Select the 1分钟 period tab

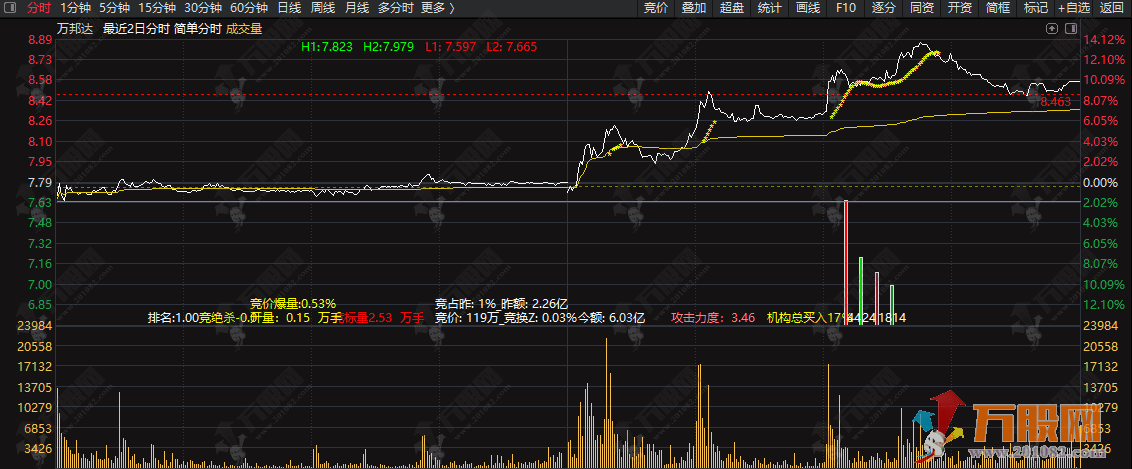click(x=76, y=8)
